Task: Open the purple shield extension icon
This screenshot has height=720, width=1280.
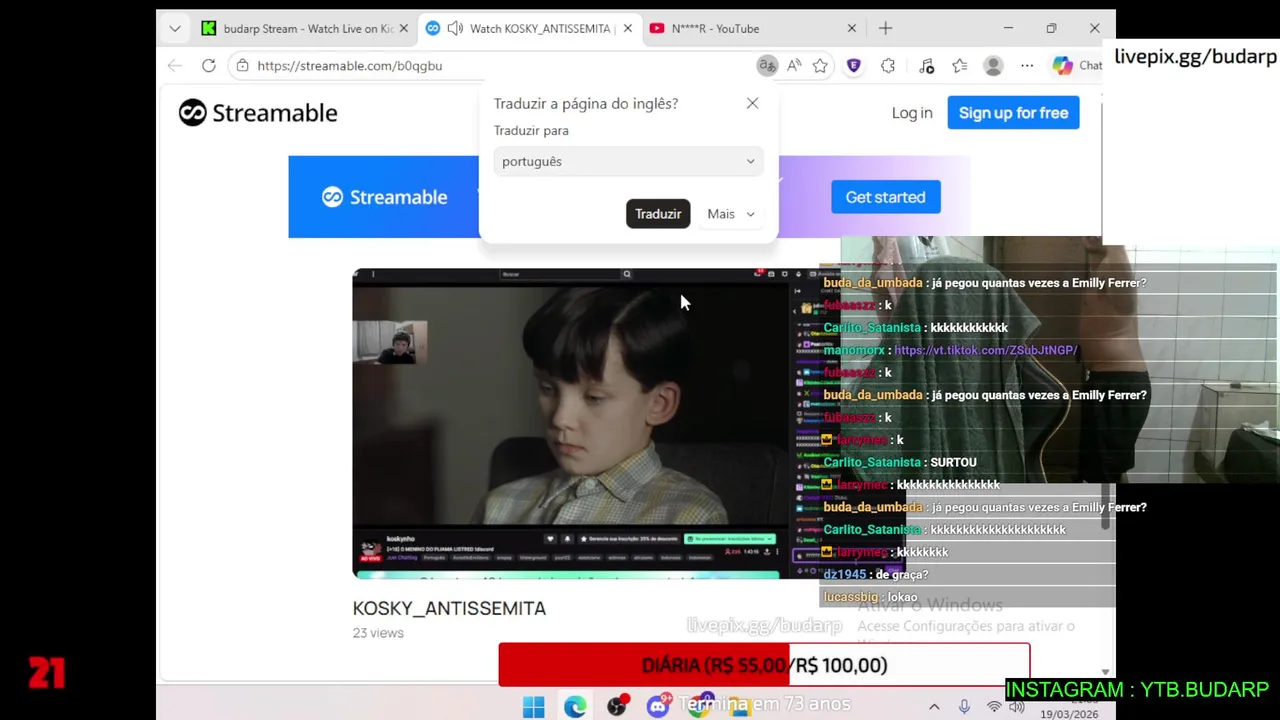Action: [x=853, y=66]
